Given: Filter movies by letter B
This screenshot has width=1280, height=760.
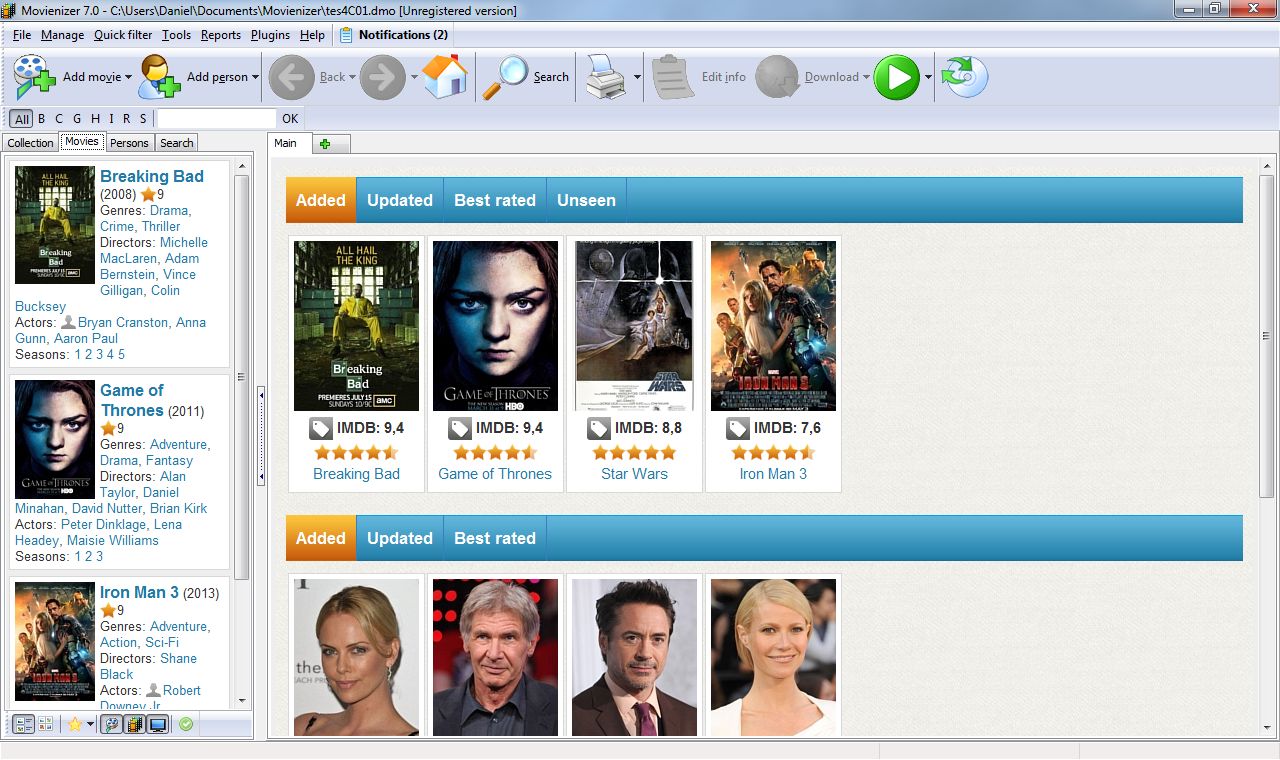Looking at the screenshot, I should pyautogui.click(x=41, y=119).
